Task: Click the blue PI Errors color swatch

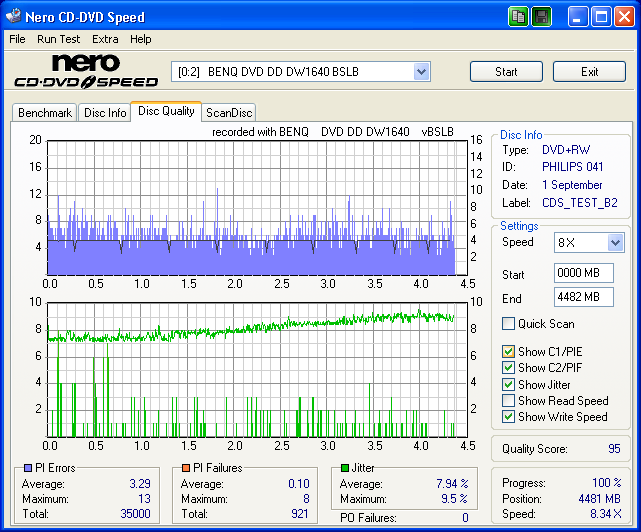Action: click(27, 468)
